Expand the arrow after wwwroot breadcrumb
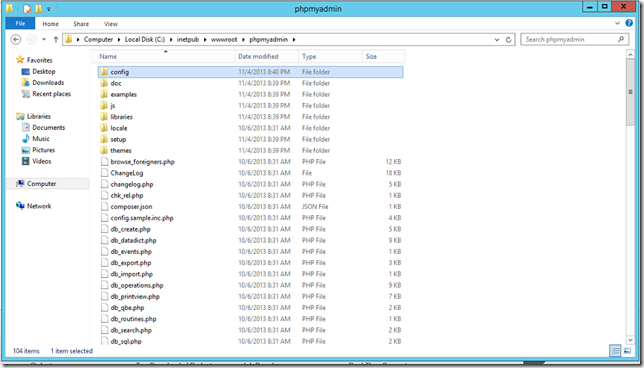The image size is (644, 368). 244,40
